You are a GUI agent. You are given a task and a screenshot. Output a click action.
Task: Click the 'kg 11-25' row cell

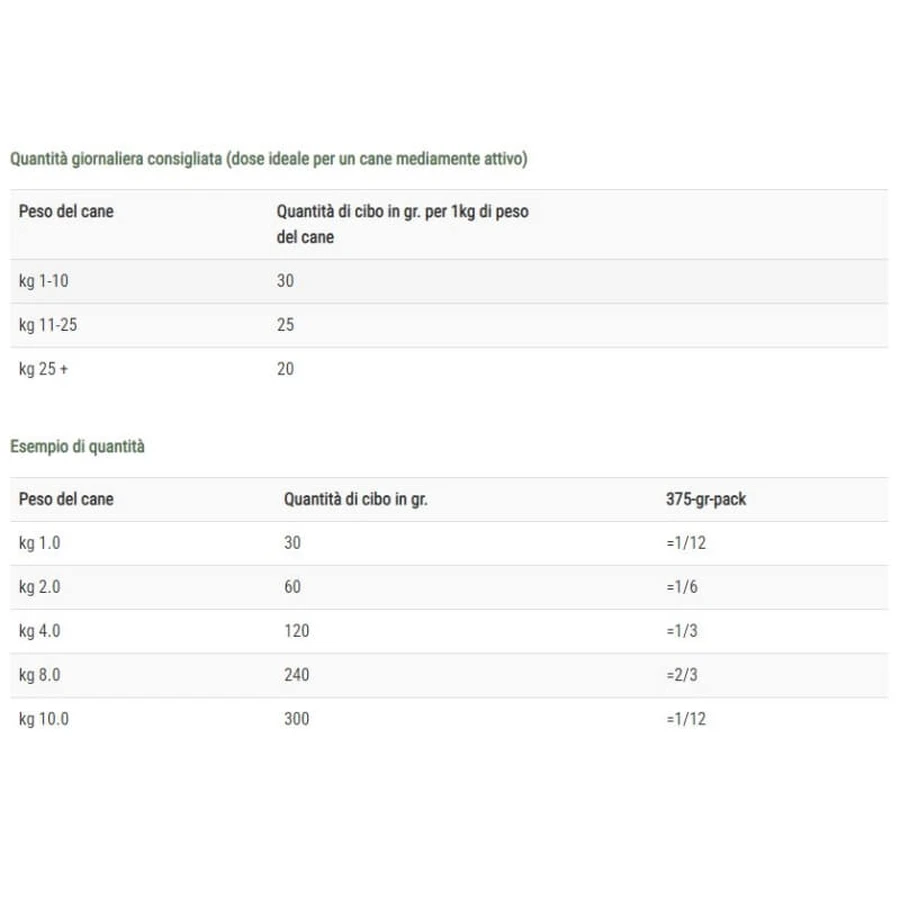coord(48,325)
